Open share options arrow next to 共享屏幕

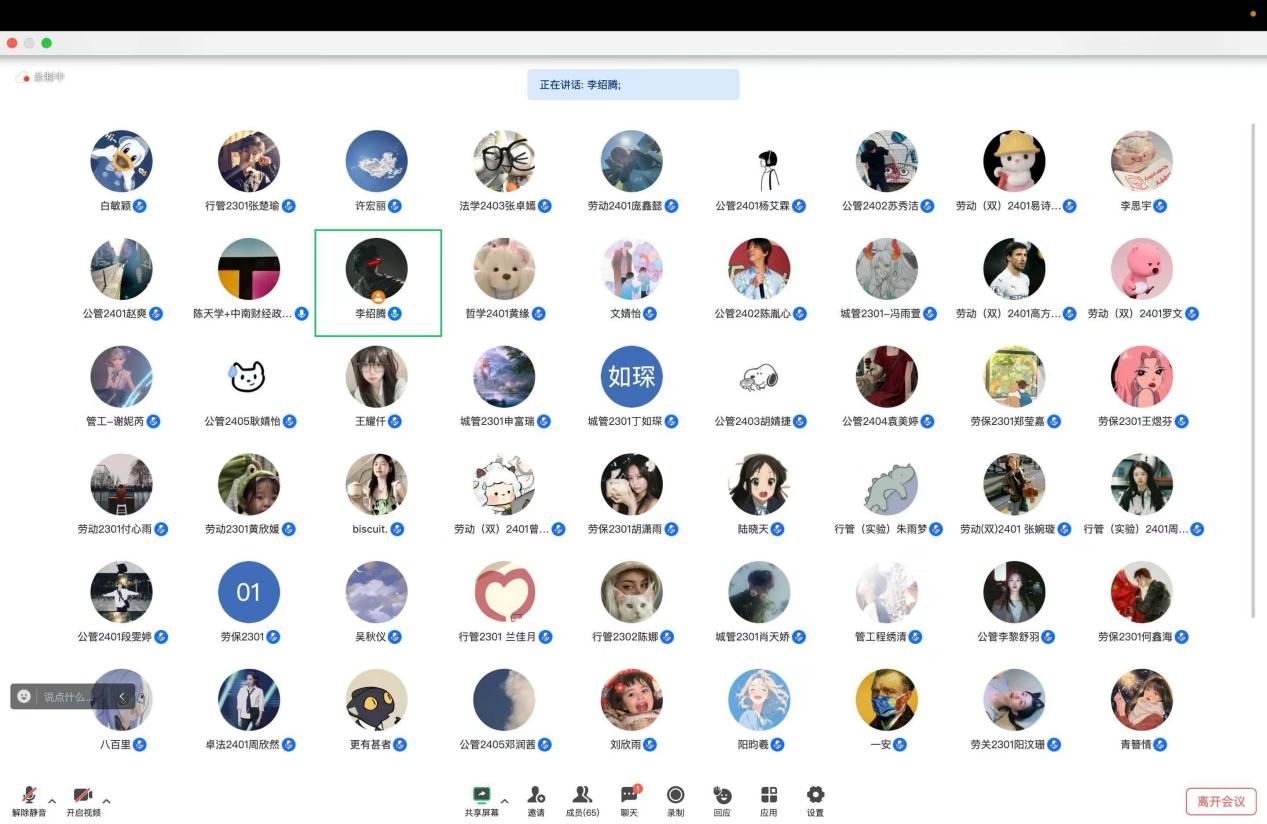pyautogui.click(x=504, y=800)
